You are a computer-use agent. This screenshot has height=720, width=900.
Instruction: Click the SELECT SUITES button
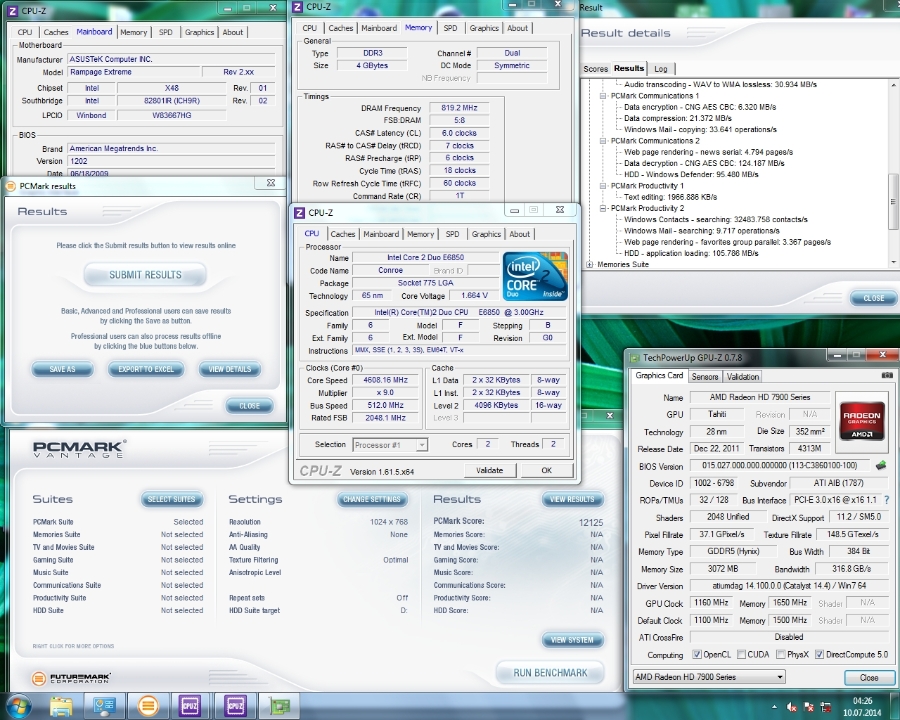click(171, 500)
